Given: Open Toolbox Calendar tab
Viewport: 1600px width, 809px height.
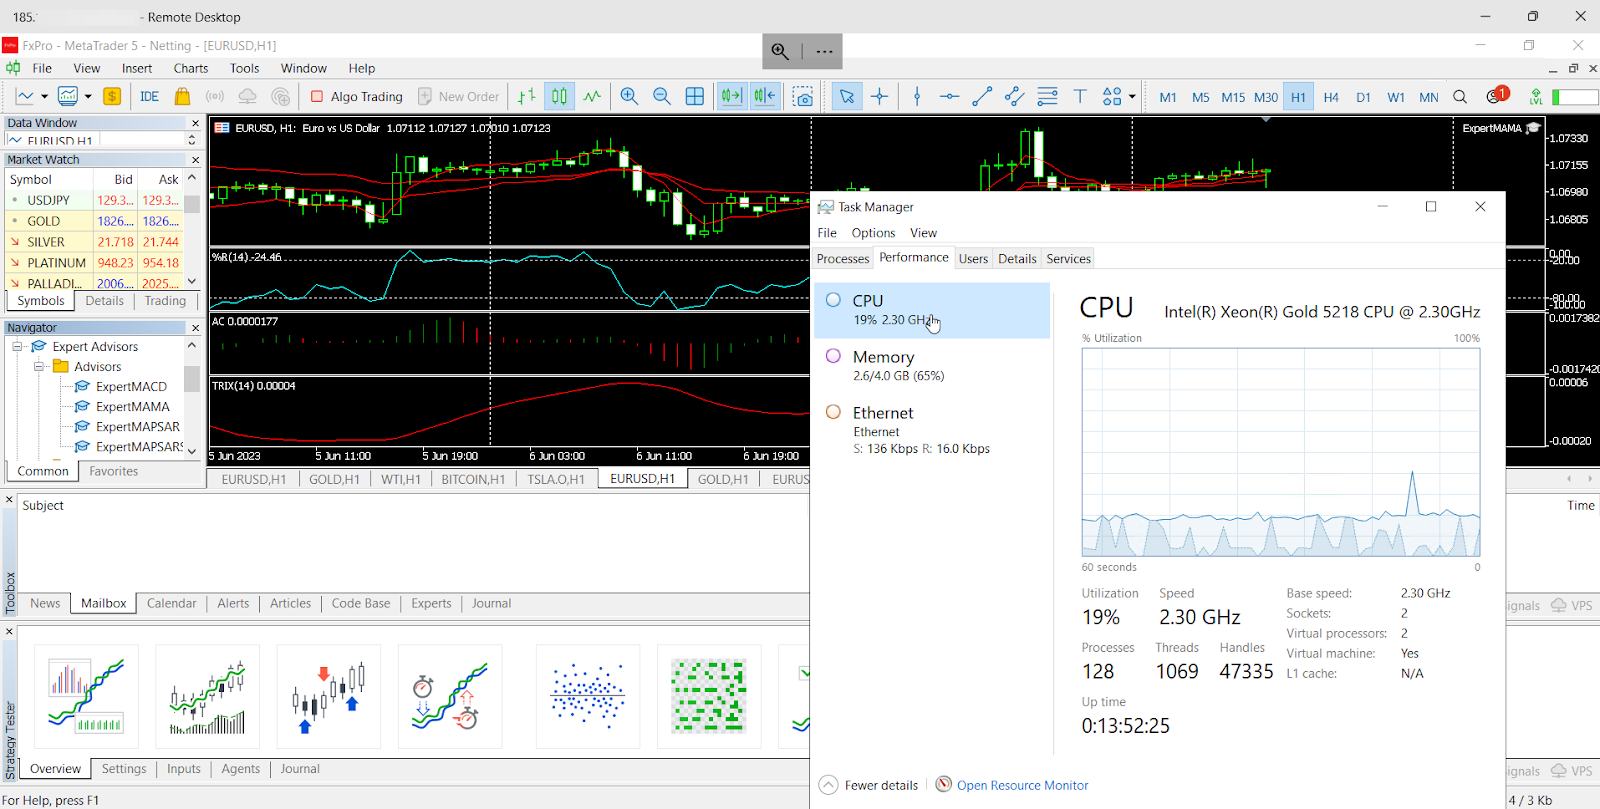Looking at the screenshot, I should click(171, 603).
